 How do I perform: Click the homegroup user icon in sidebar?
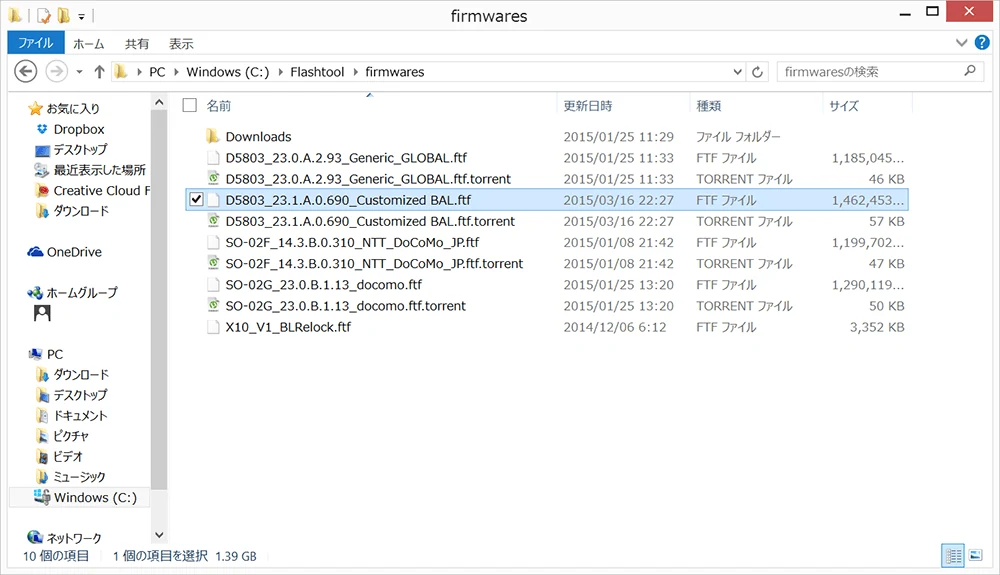click(x=42, y=313)
